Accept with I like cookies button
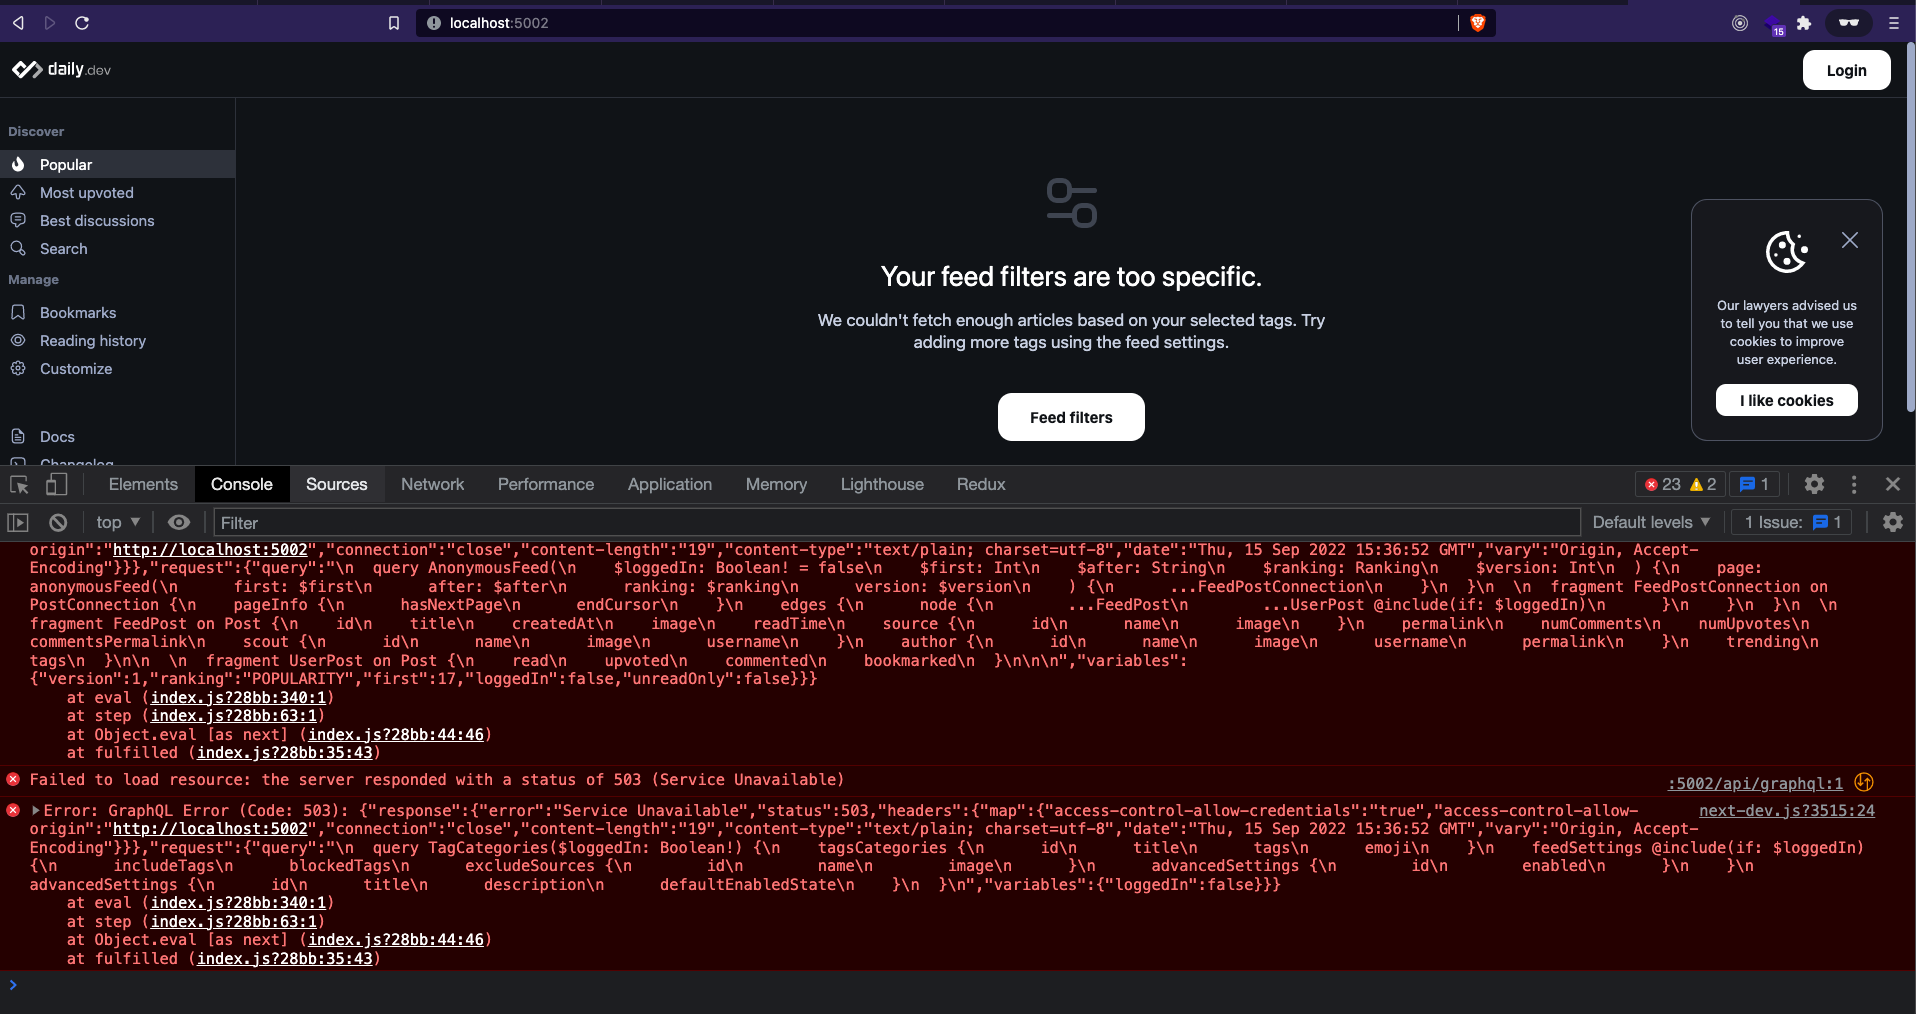1916x1014 pixels. pyautogui.click(x=1786, y=400)
